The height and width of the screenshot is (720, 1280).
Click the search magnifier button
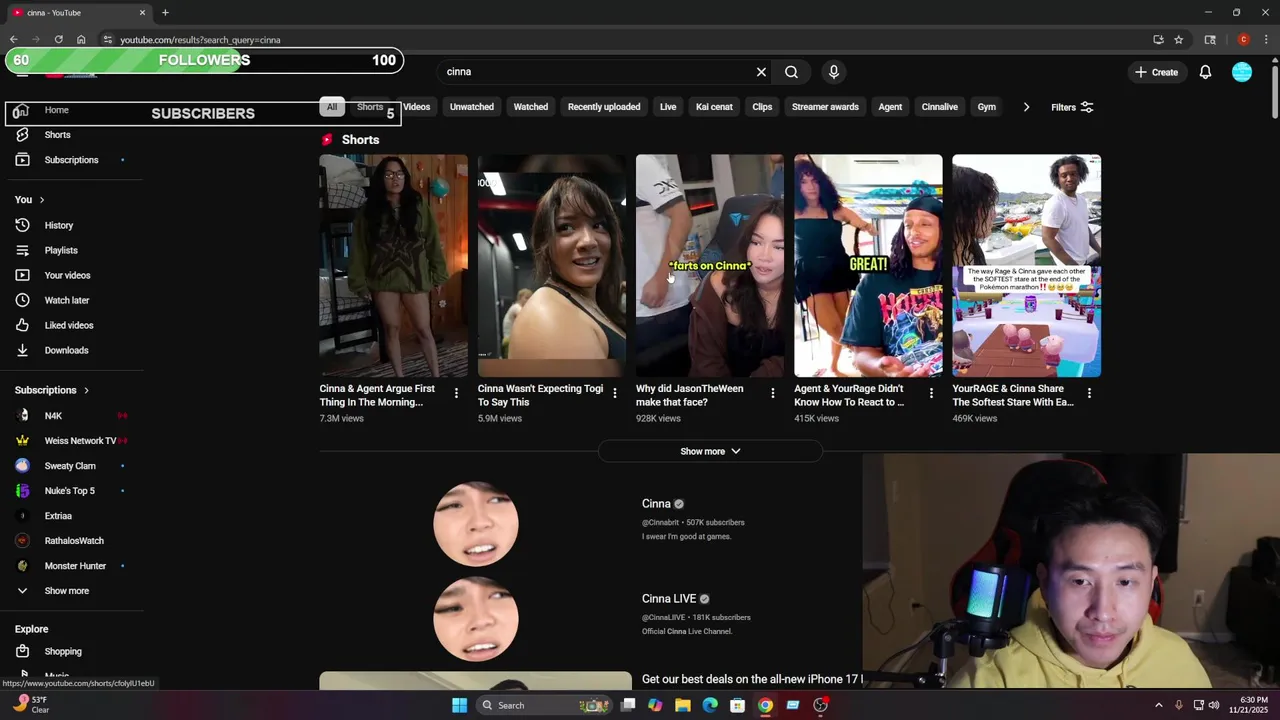[791, 72]
